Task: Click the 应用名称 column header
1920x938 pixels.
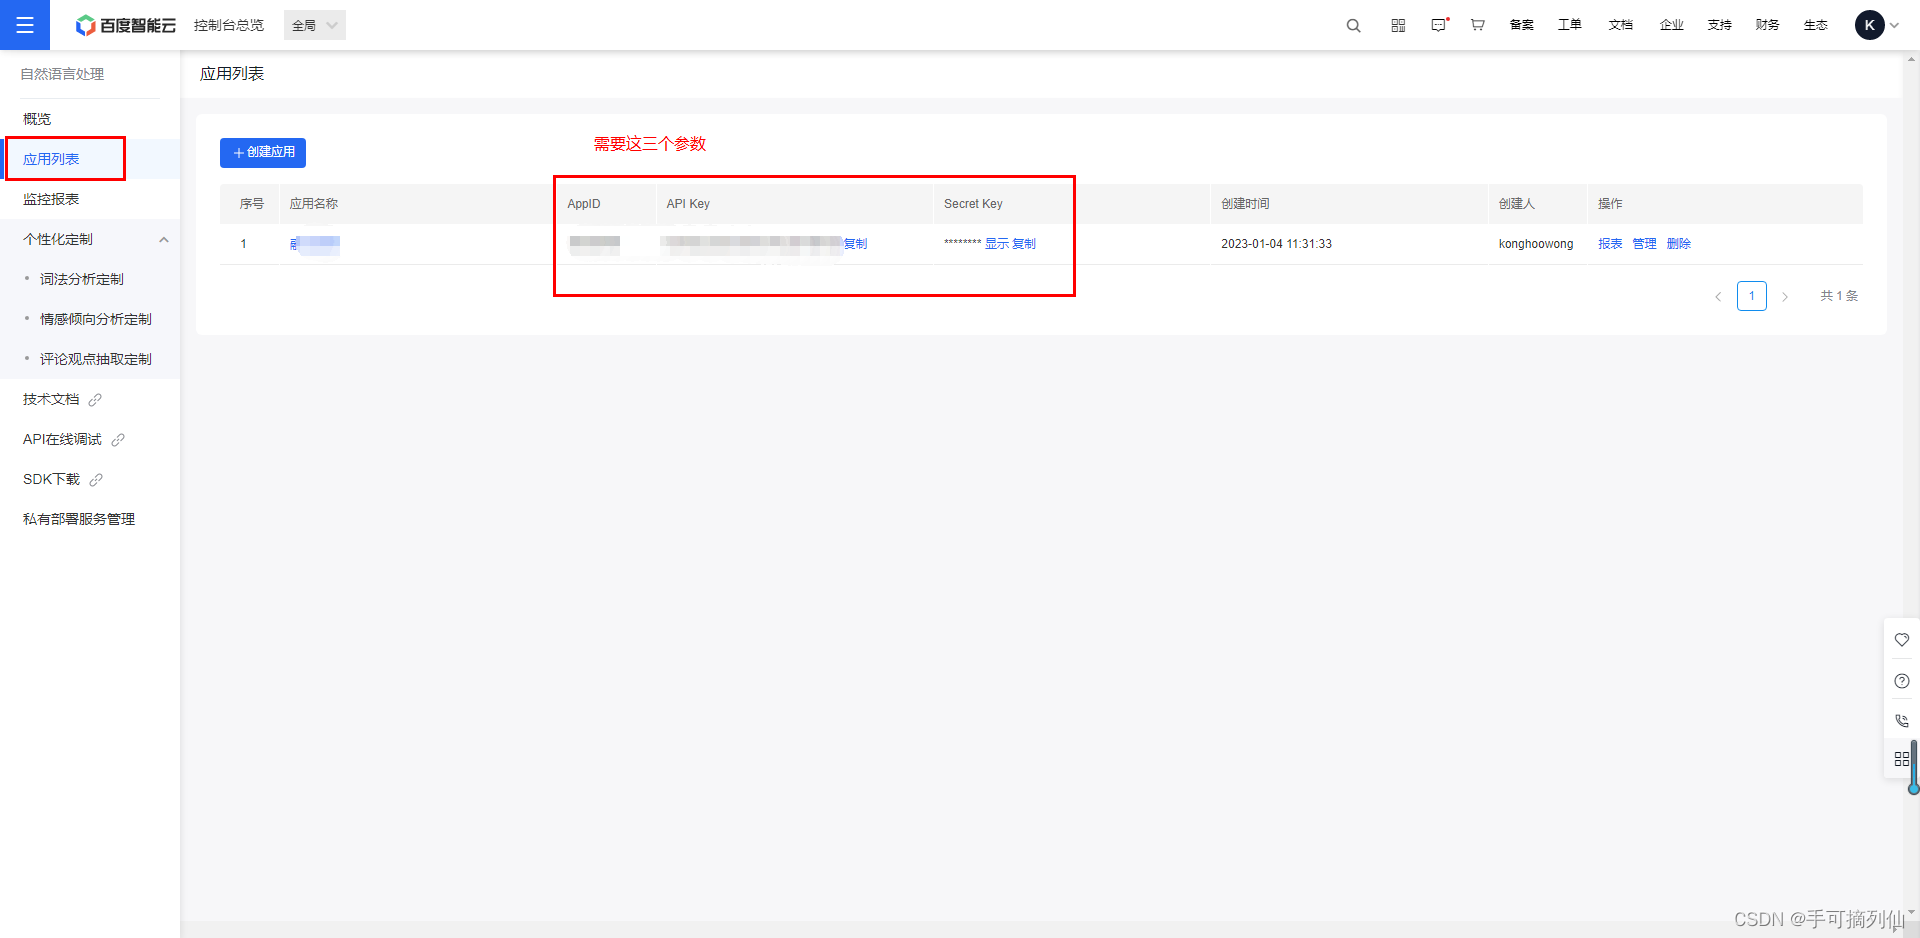Action: [x=314, y=204]
